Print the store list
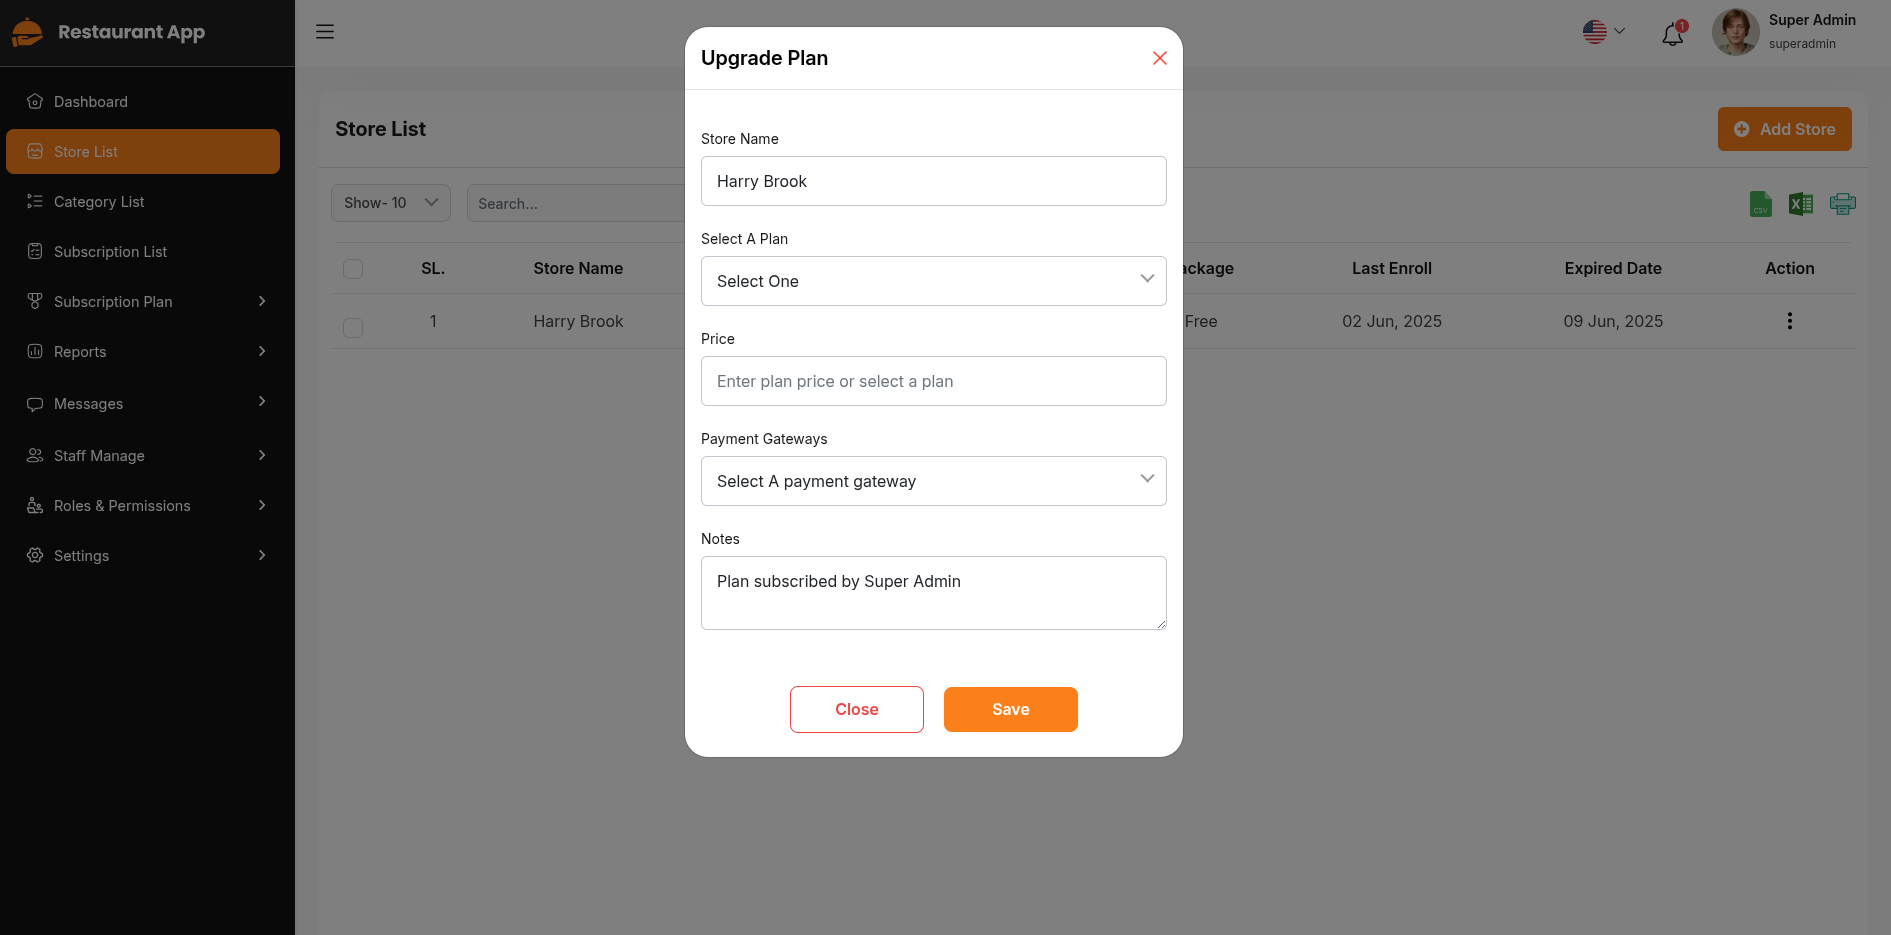This screenshot has height=935, width=1891. [x=1843, y=204]
